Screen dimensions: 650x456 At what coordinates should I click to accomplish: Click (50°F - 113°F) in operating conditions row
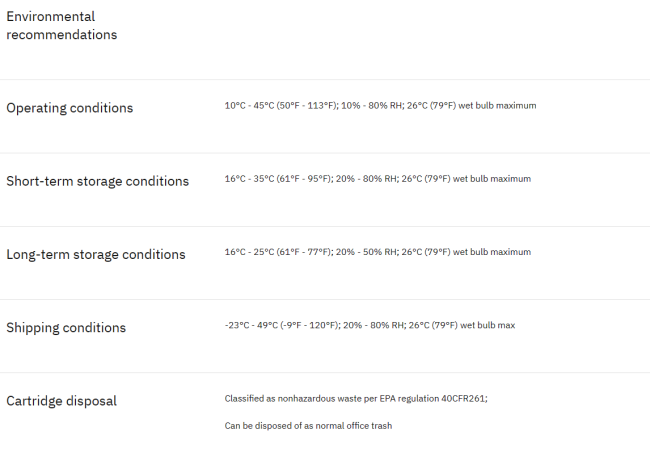(306, 106)
